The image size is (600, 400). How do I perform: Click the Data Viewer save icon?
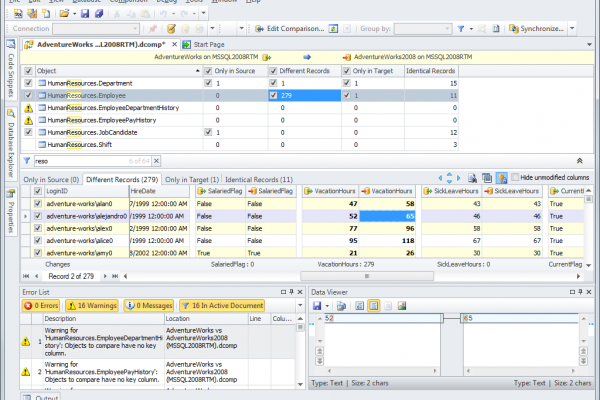[x=317, y=306]
